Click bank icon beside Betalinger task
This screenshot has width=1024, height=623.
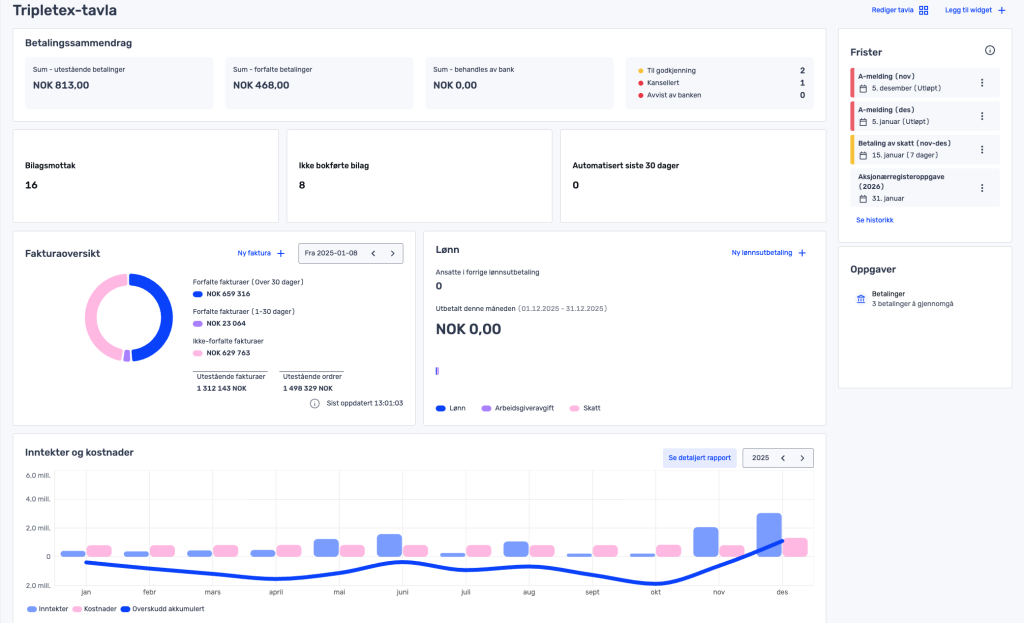click(861, 299)
